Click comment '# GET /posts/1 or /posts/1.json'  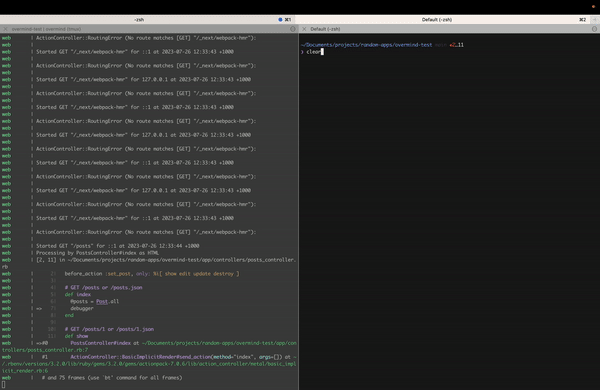(x=109, y=329)
